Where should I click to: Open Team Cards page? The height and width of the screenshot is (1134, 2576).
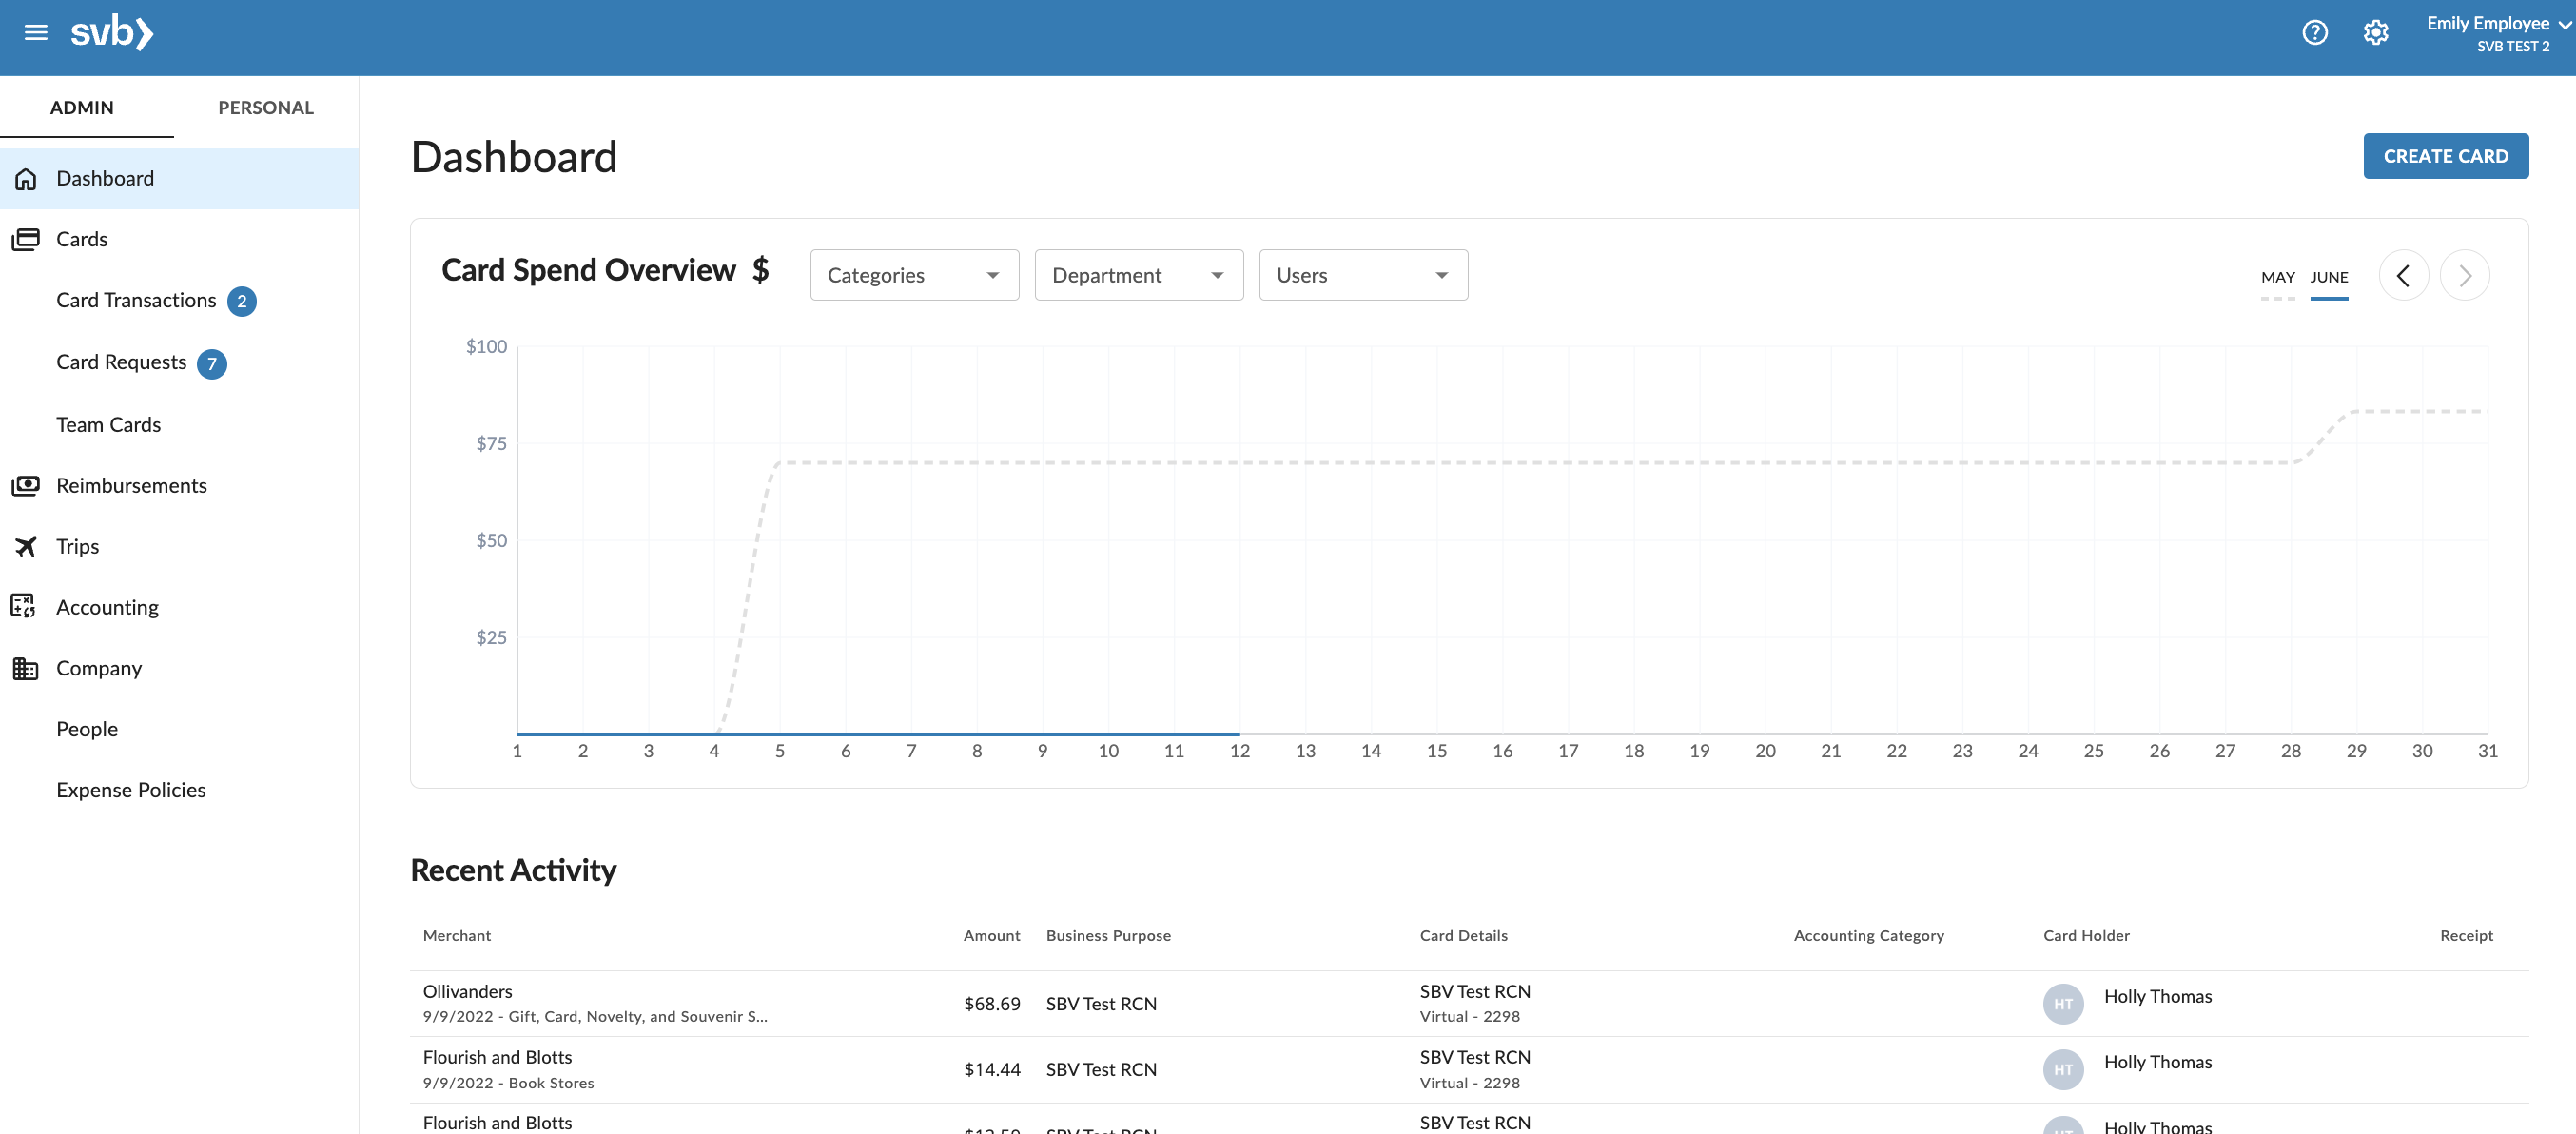pyautogui.click(x=108, y=425)
